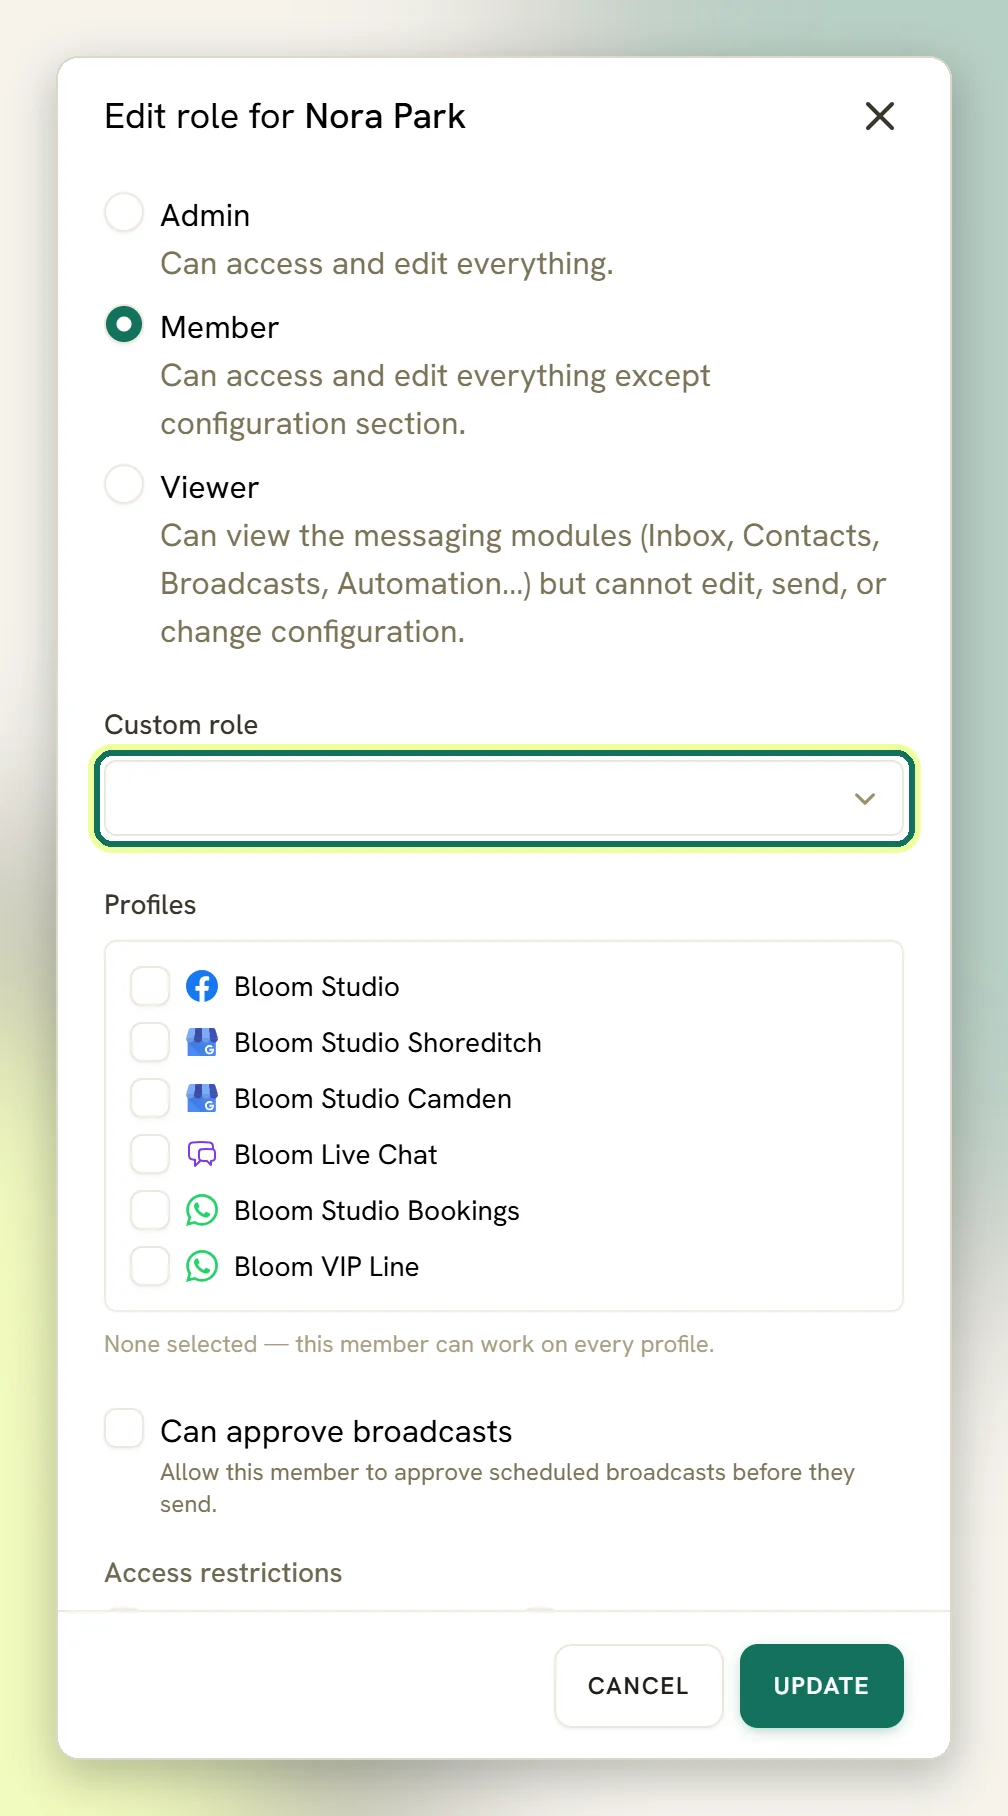Check the Bloom Studio Camden profile
The width and height of the screenshot is (1008, 1816).
coord(150,1098)
